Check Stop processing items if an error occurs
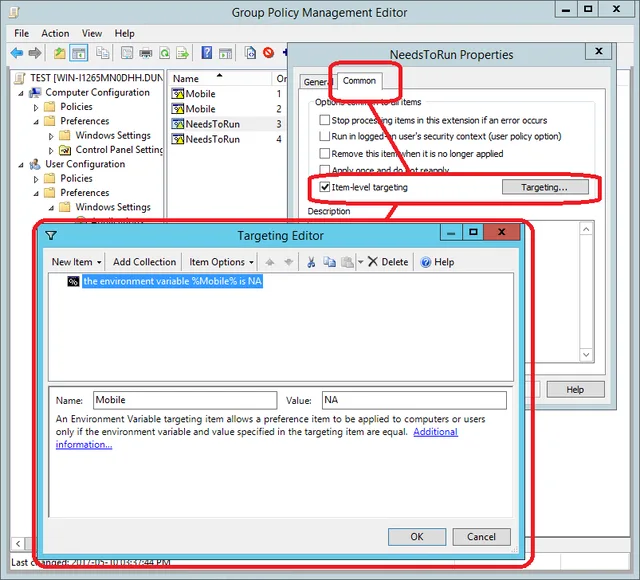The height and width of the screenshot is (580, 640). click(324, 120)
